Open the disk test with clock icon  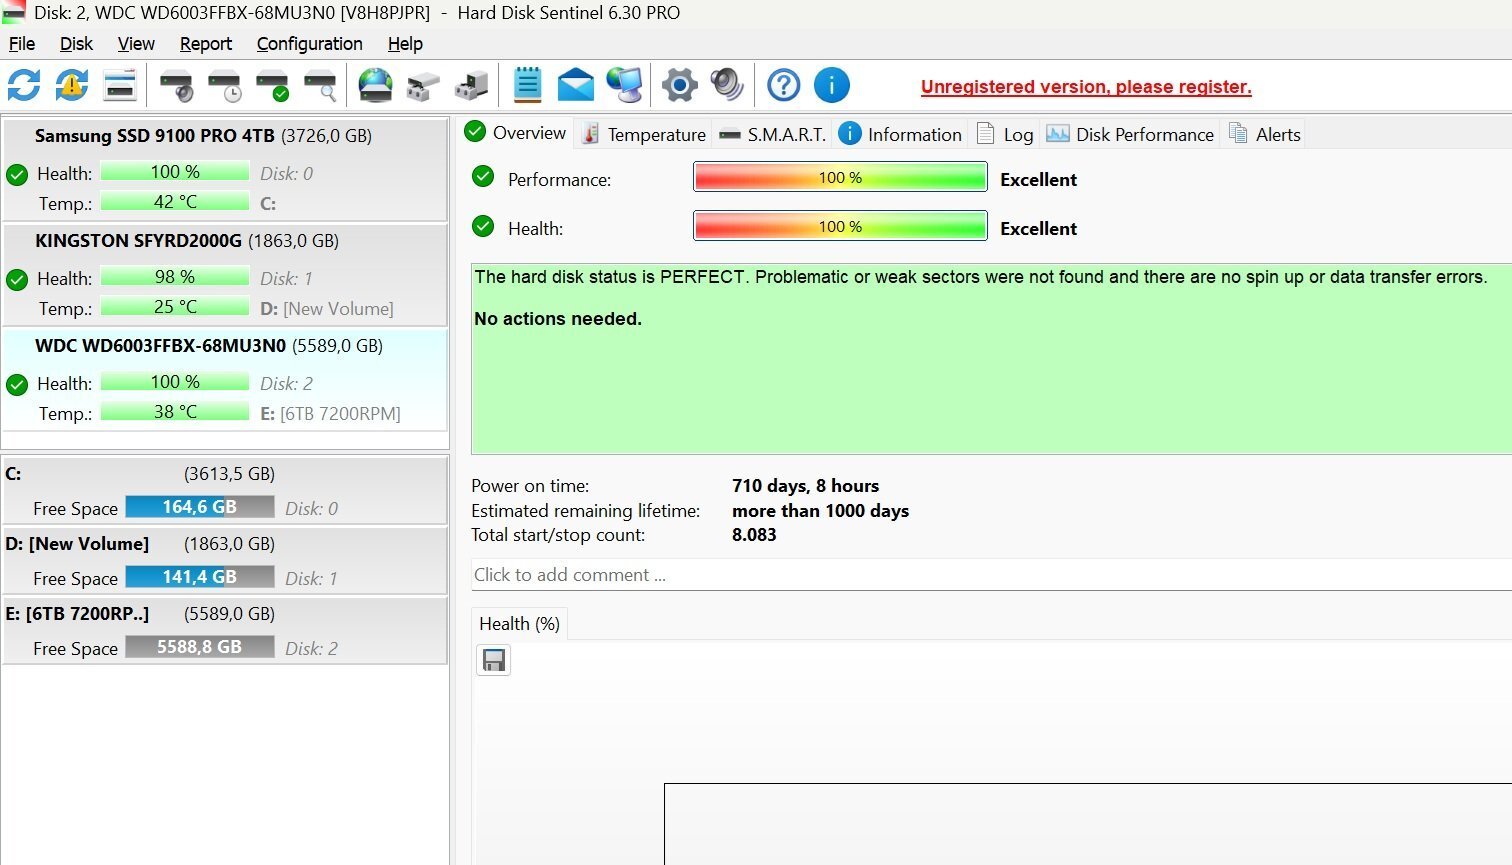tap(225, 86)
